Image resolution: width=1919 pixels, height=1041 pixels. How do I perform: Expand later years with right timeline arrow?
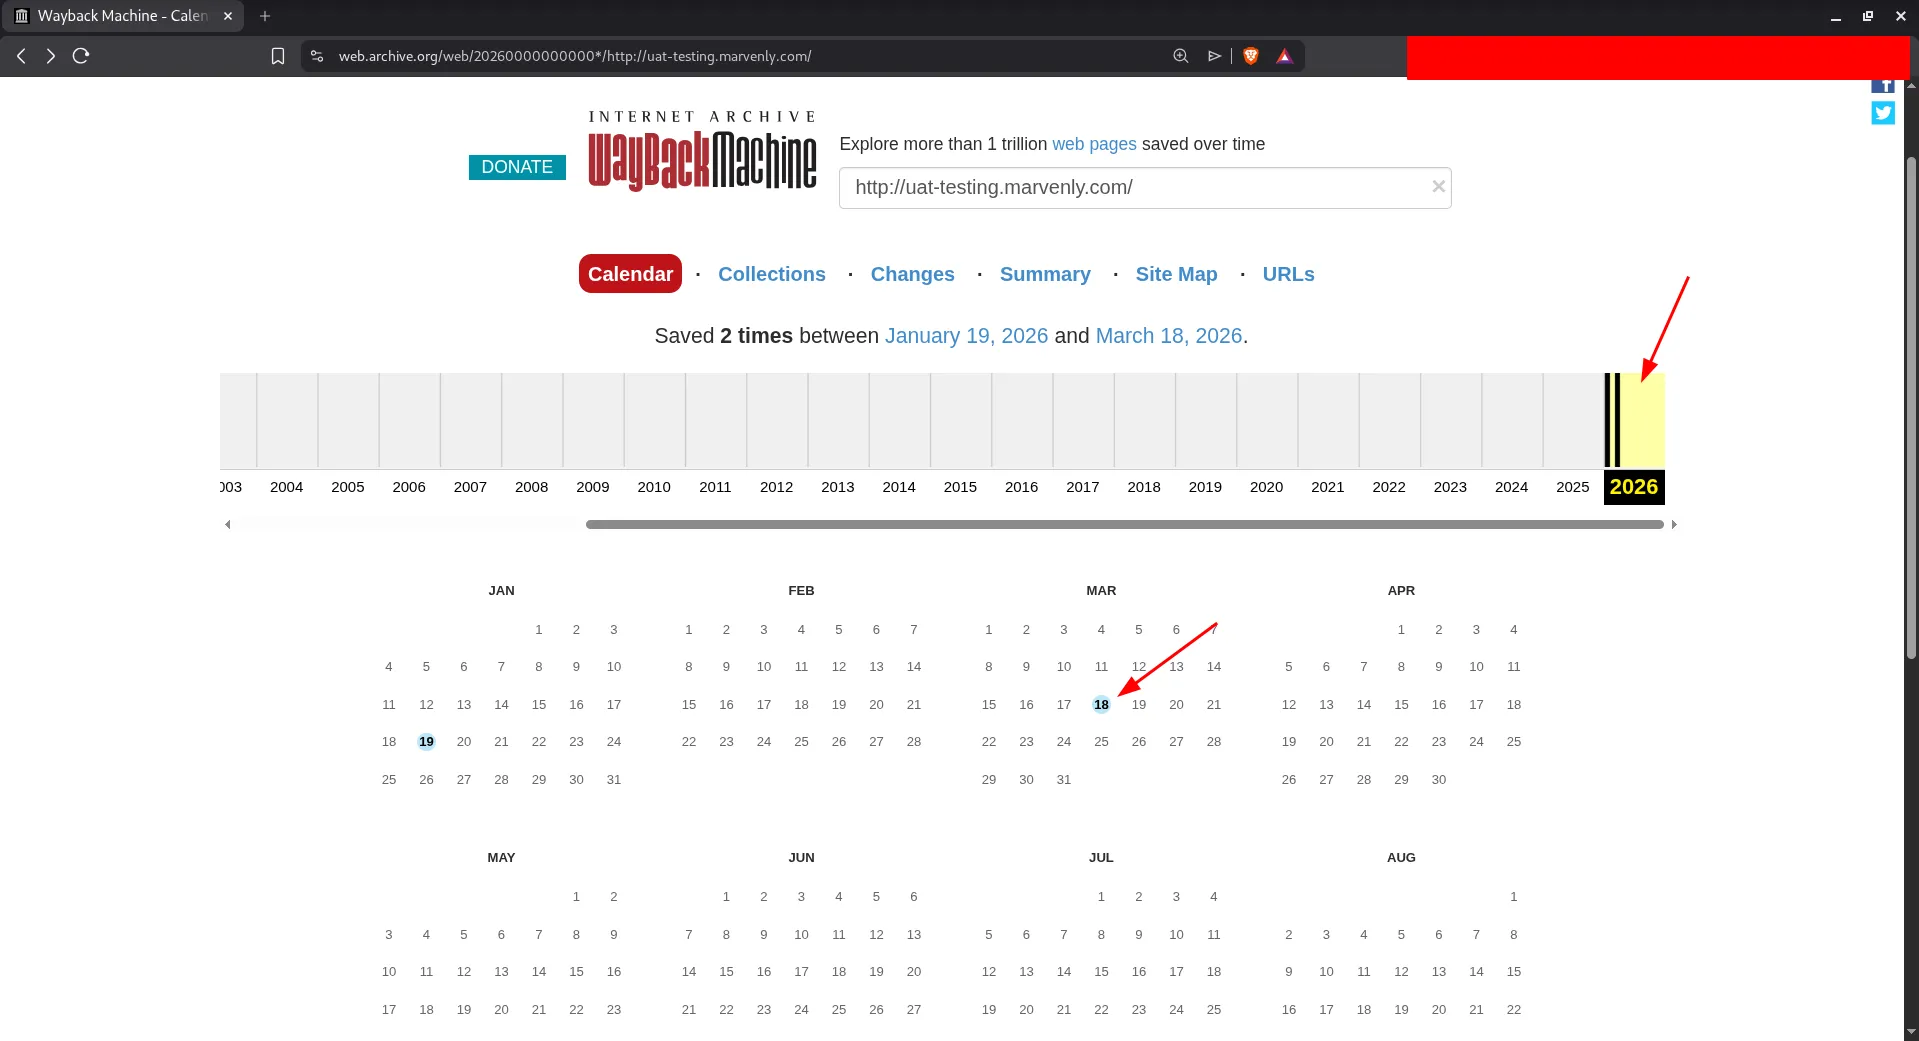coord(1674,523)
